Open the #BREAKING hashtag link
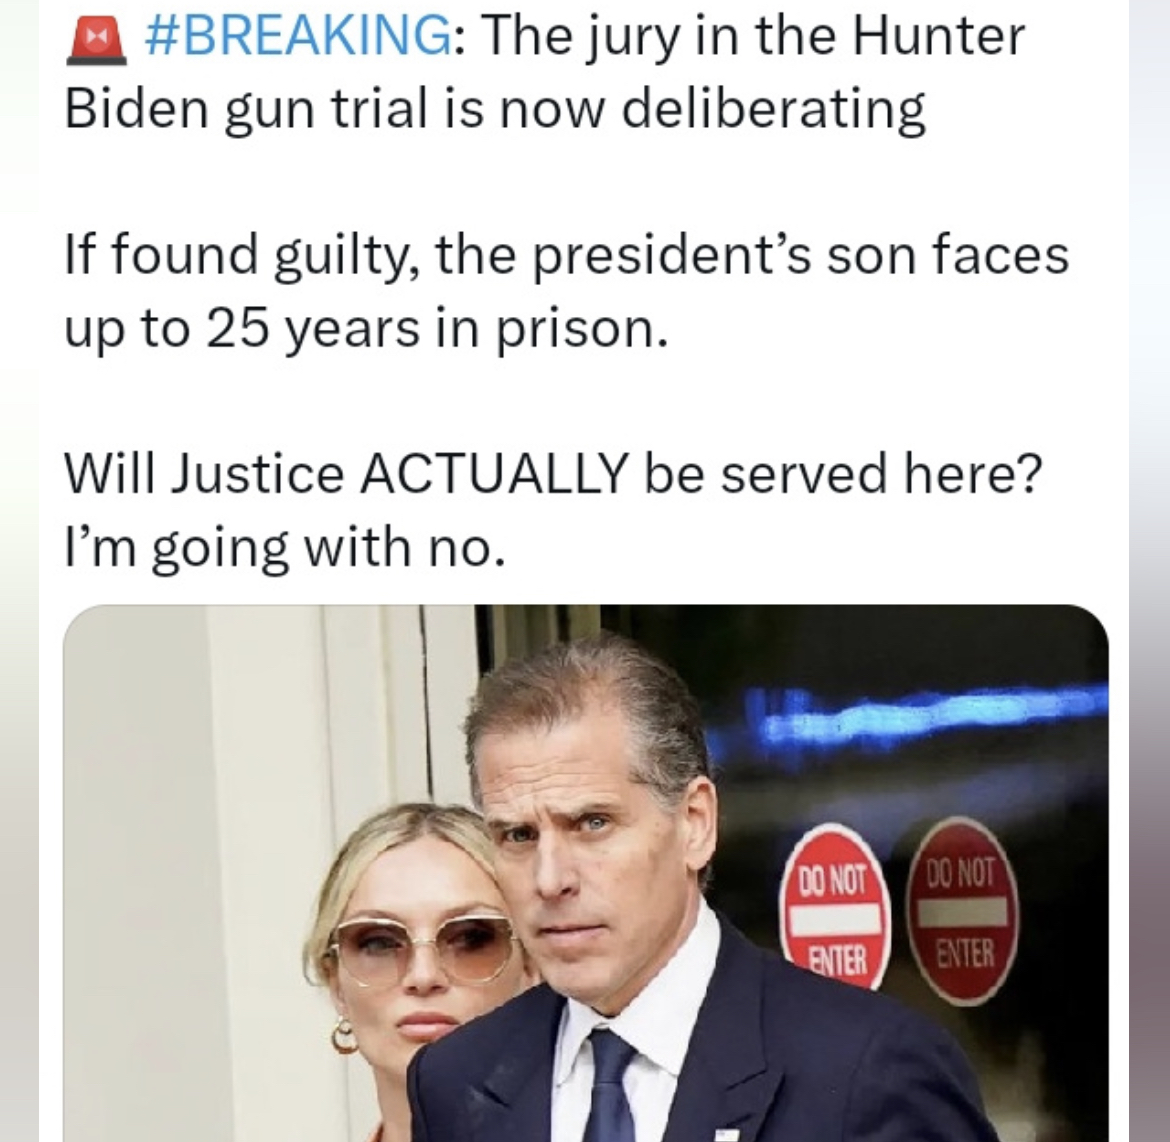This screenshot has height=1142, width=1170. (x=296, y=37)
